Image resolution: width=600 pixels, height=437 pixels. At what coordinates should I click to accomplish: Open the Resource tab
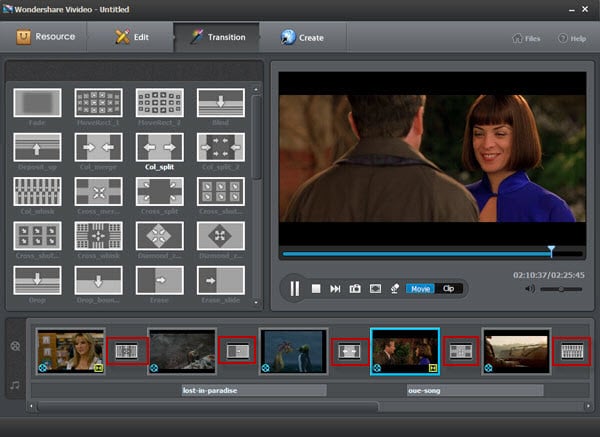point(45,37)
